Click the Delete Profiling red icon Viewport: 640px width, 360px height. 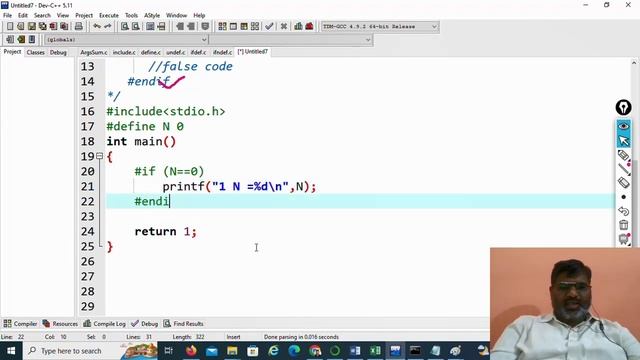point(309,27)
